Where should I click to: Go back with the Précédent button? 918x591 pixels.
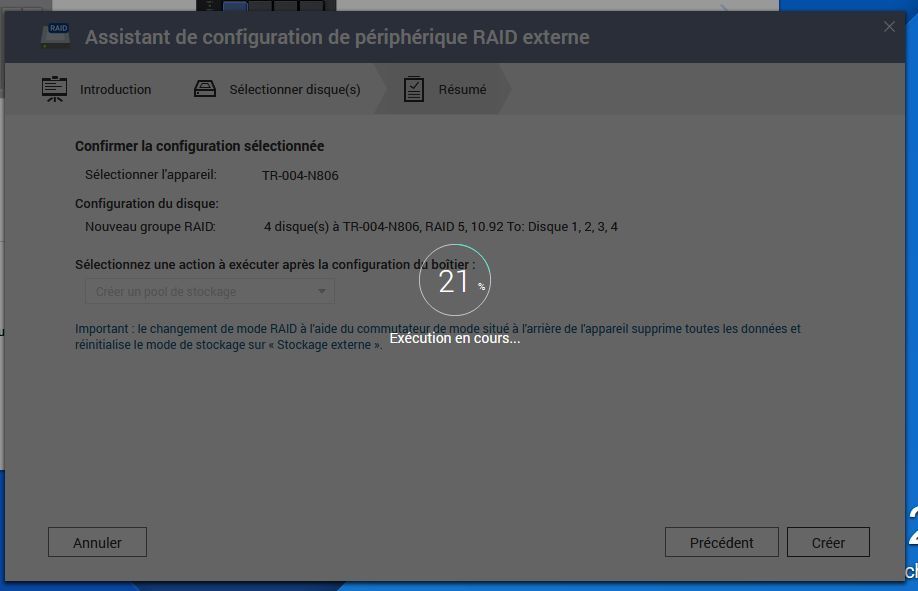(721, 542)
